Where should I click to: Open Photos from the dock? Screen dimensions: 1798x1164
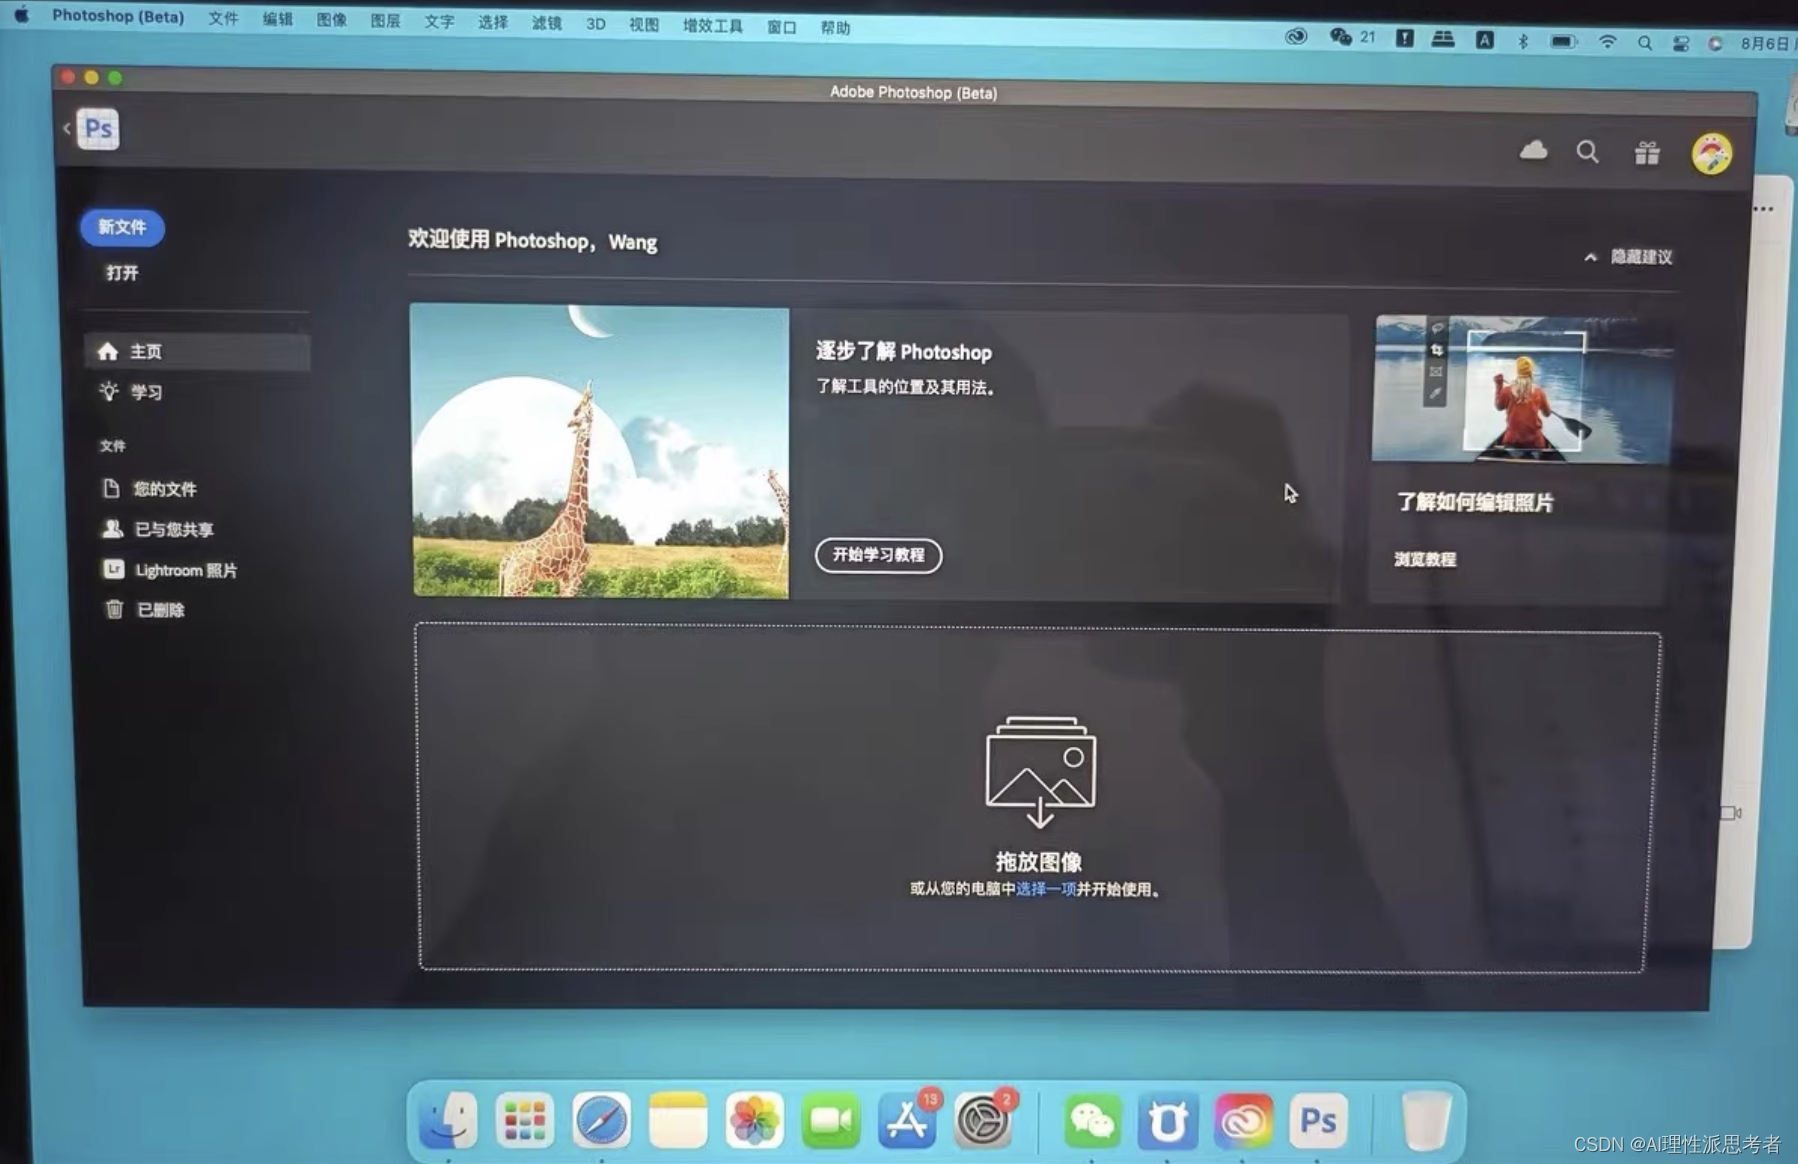(754, 1120)
